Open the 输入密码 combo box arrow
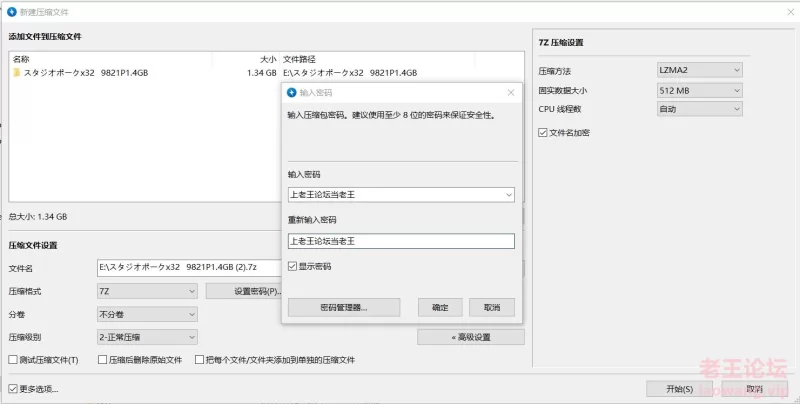Viewport: 800px width, 404px height. pos(509,194)
